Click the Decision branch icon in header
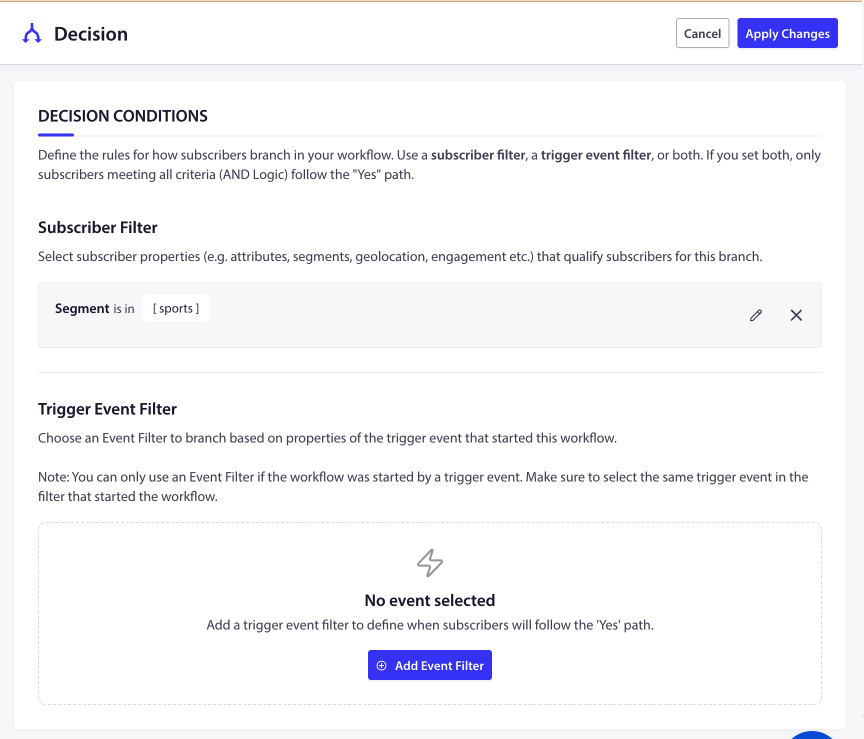Screen dimensions: 864x739 [x=32, y=34]
